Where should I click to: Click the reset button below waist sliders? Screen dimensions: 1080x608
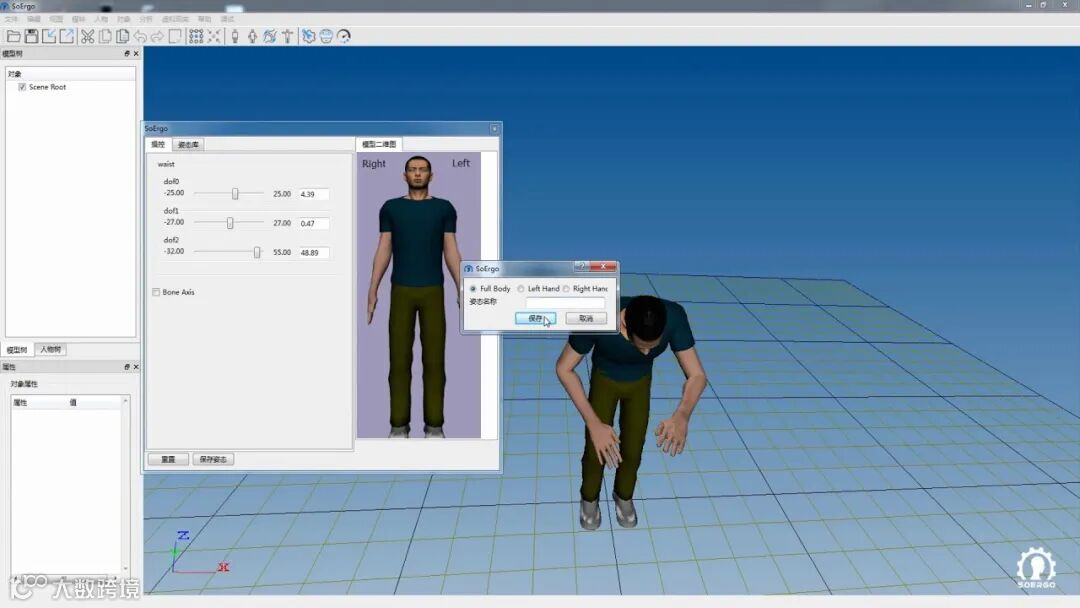[168, 459]
